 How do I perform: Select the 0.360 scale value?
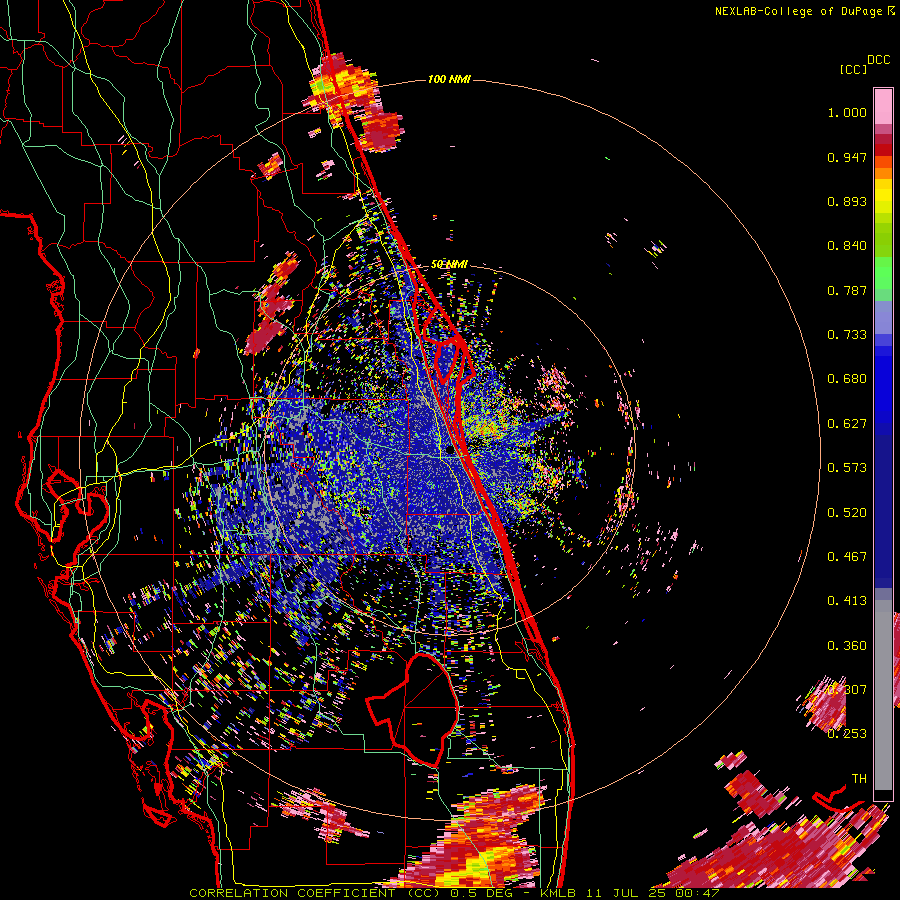point(847,646)
